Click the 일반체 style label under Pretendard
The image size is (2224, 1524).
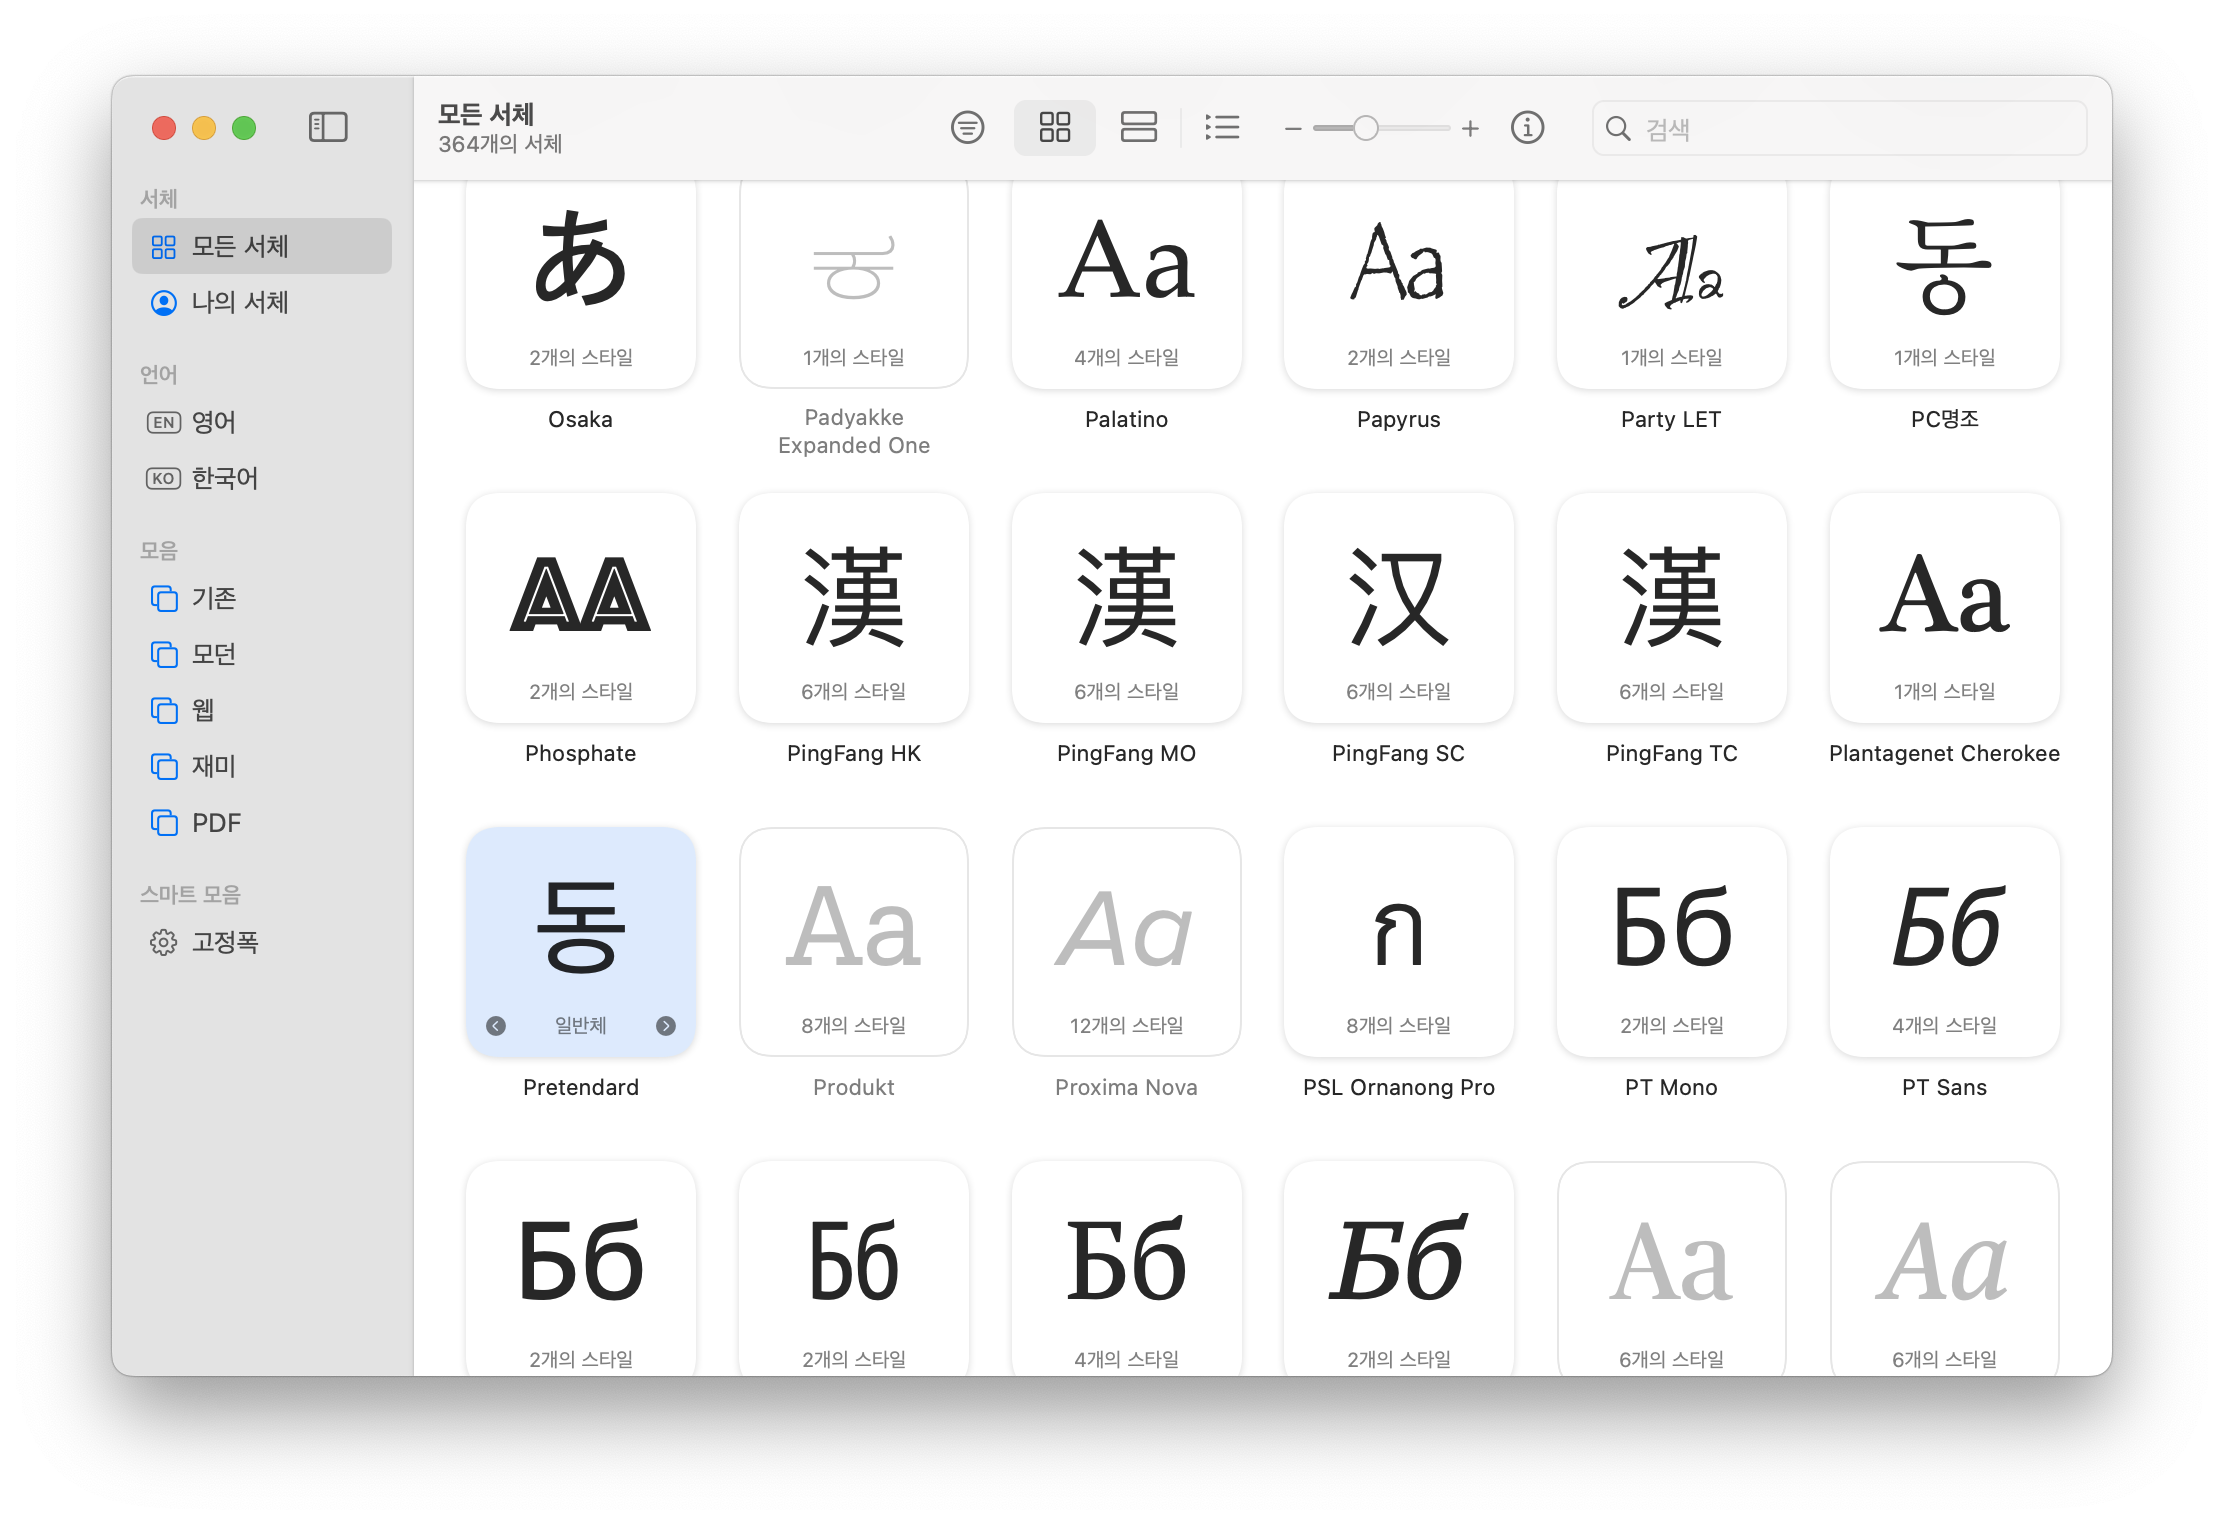(581, 1025)
